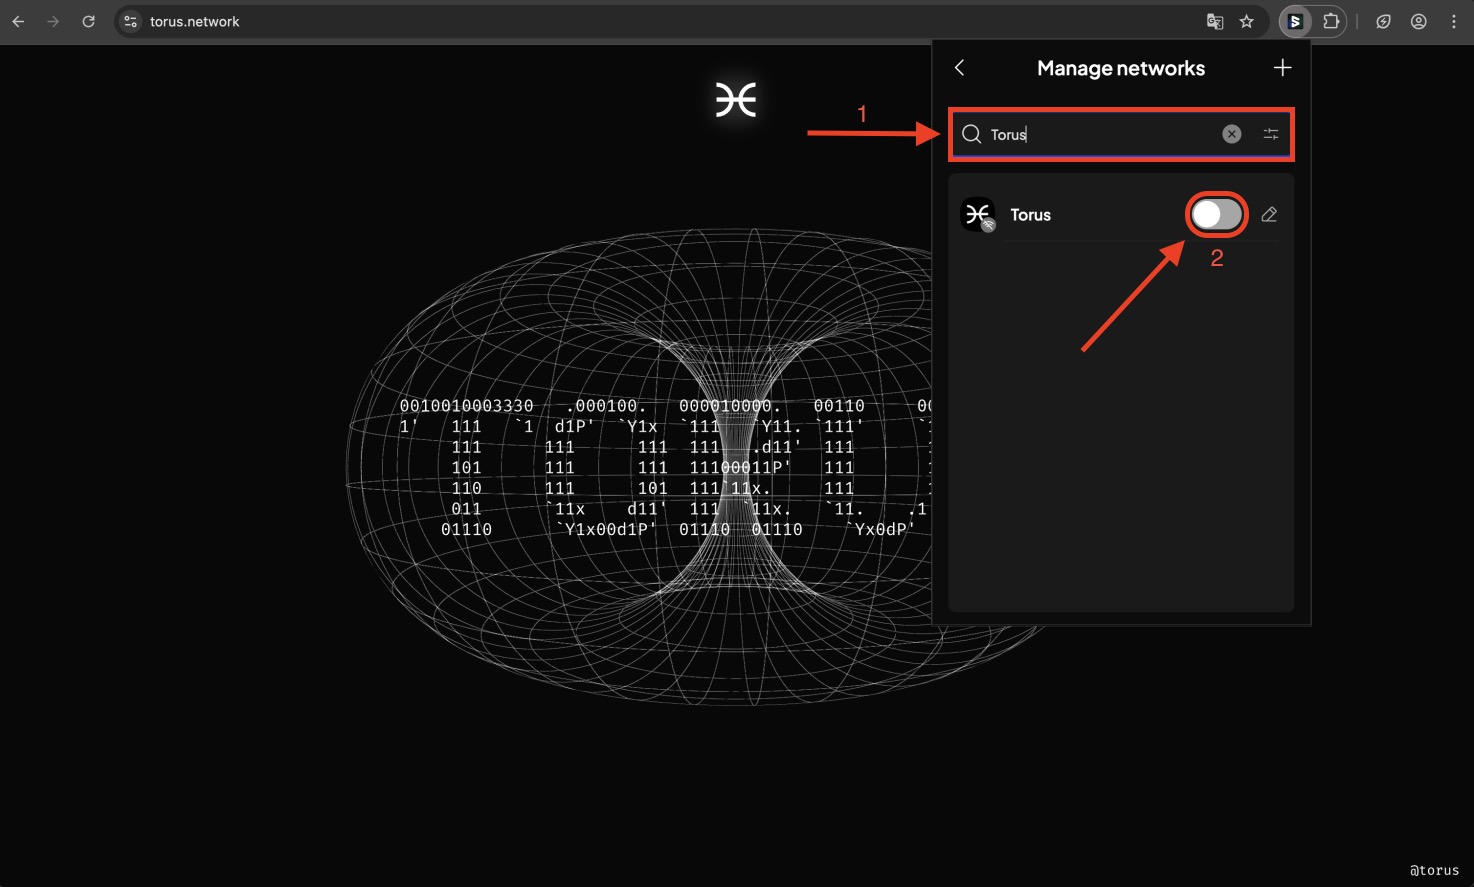Bookmark this page with star icon
1474x887 pixels.
click(1246, 21)
